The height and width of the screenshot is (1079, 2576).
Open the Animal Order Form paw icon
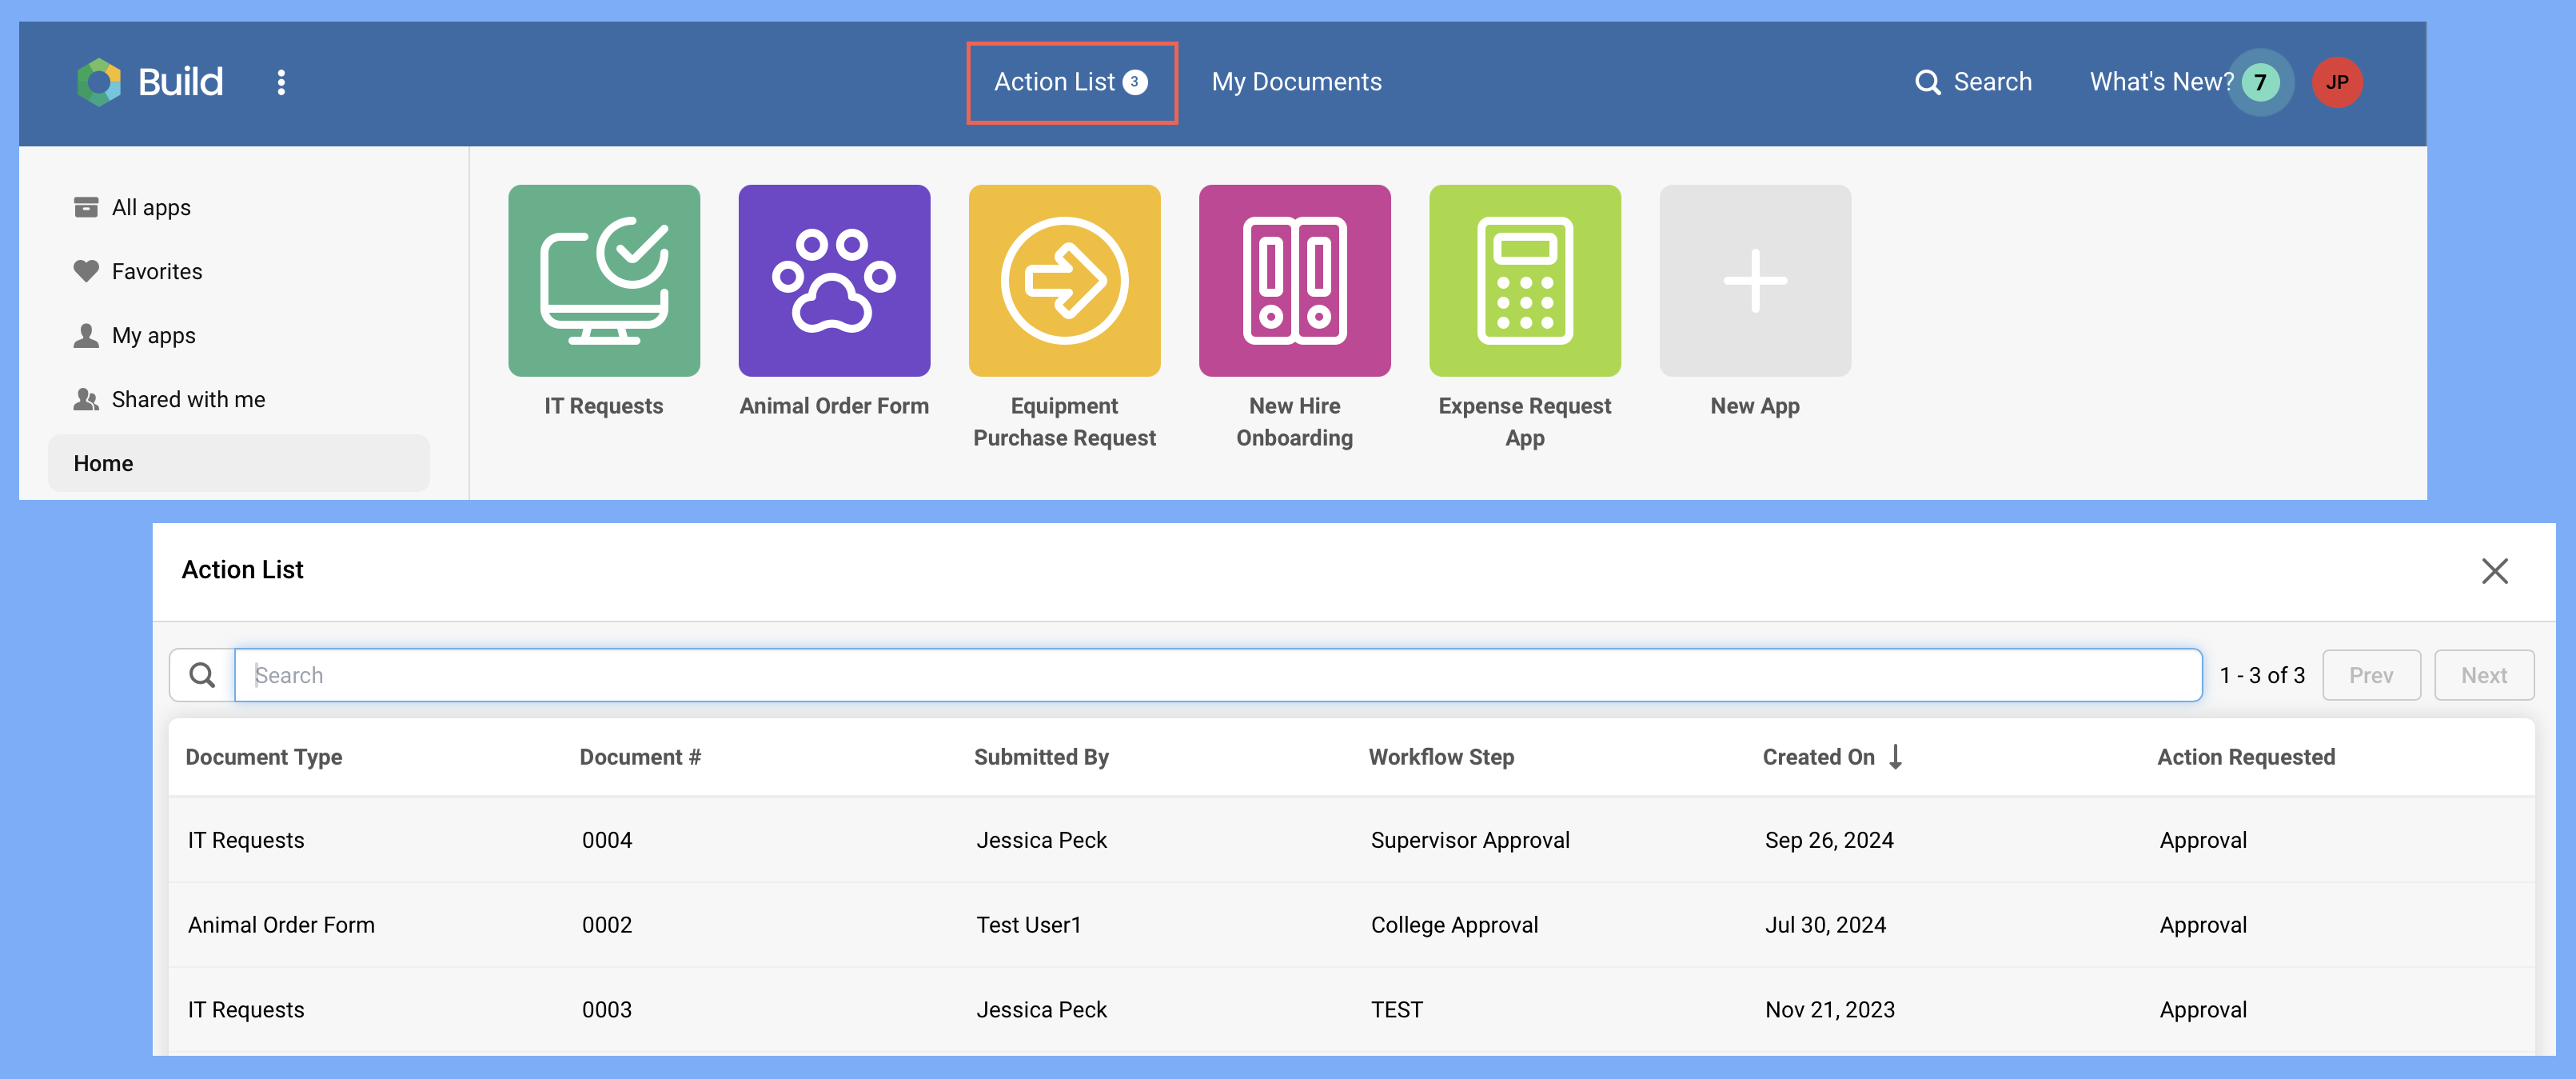pyautogui.click(x=833, y=281)
